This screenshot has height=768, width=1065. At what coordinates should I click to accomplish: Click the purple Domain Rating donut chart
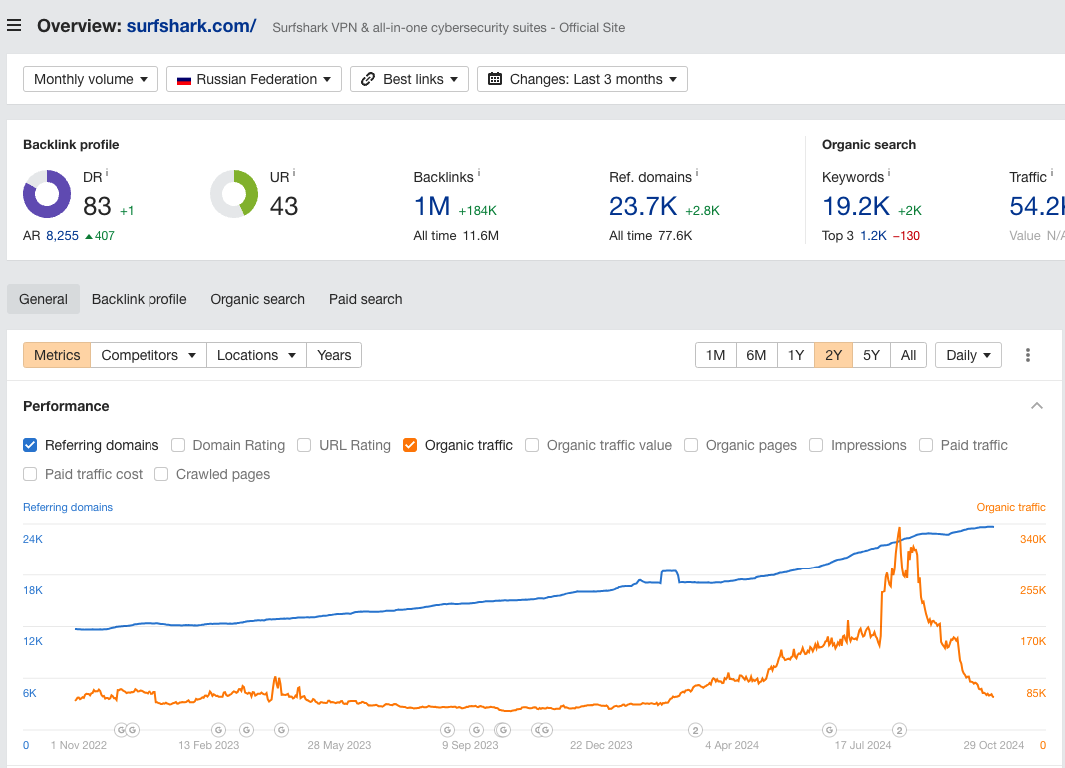coord(47,194)
